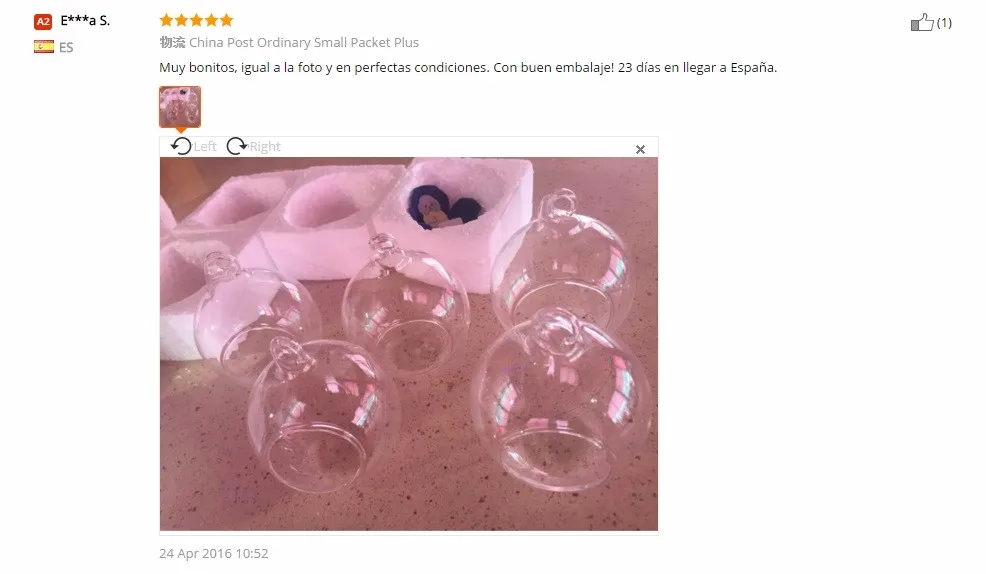The height and width of the screenshot is (574, 986).
Task: Click the enlarged photo of glass globes
Action: coord(409,344)
